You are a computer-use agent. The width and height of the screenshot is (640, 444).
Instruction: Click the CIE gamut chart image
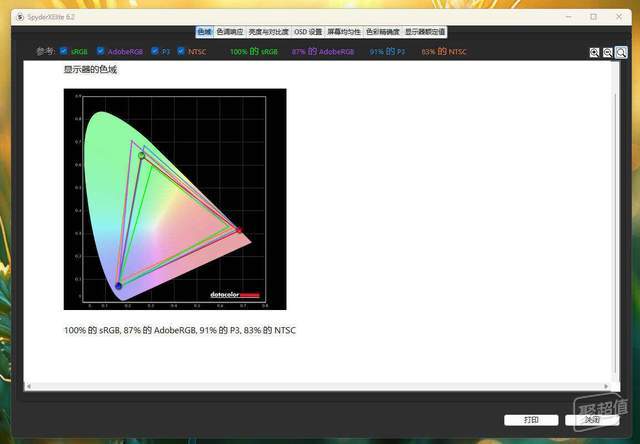point(175,199)
